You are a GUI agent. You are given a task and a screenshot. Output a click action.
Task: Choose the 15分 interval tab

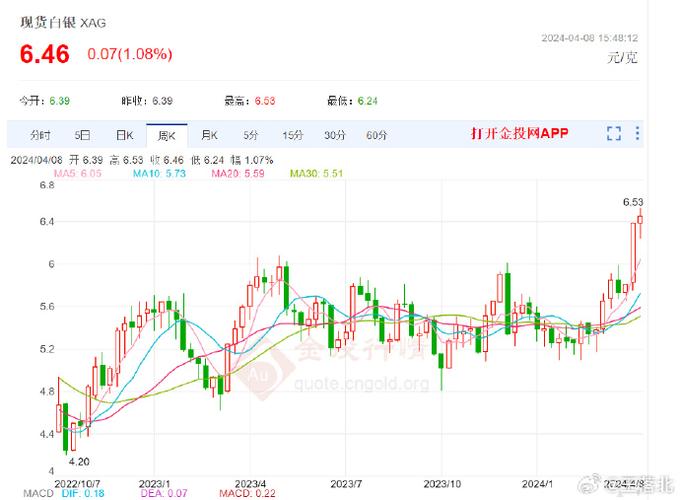coord(292,135)
